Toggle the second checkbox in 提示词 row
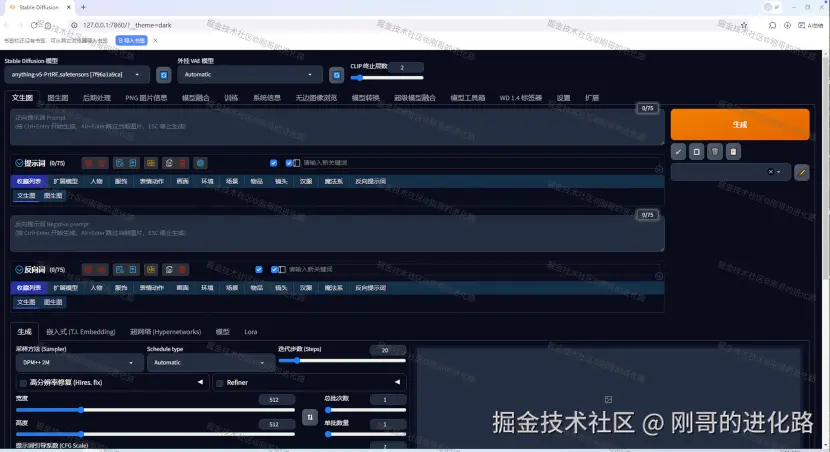The width and height of the screenshot is (830, 452). 289,163
